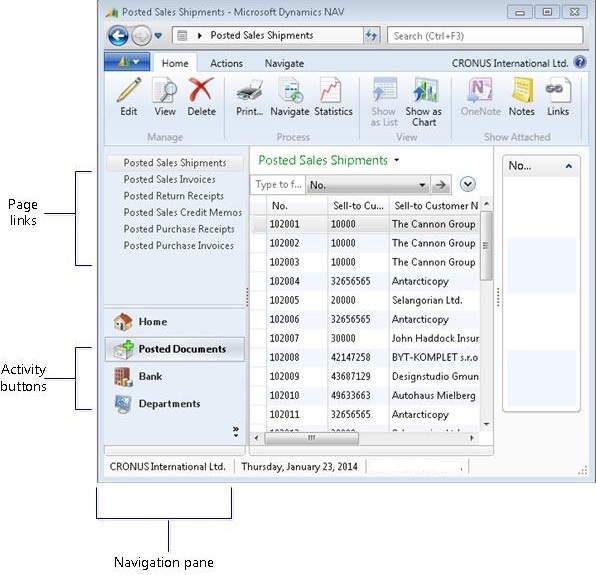
Task: Click the Search (Ctrl+F3) field
Action: click(485, 36)
